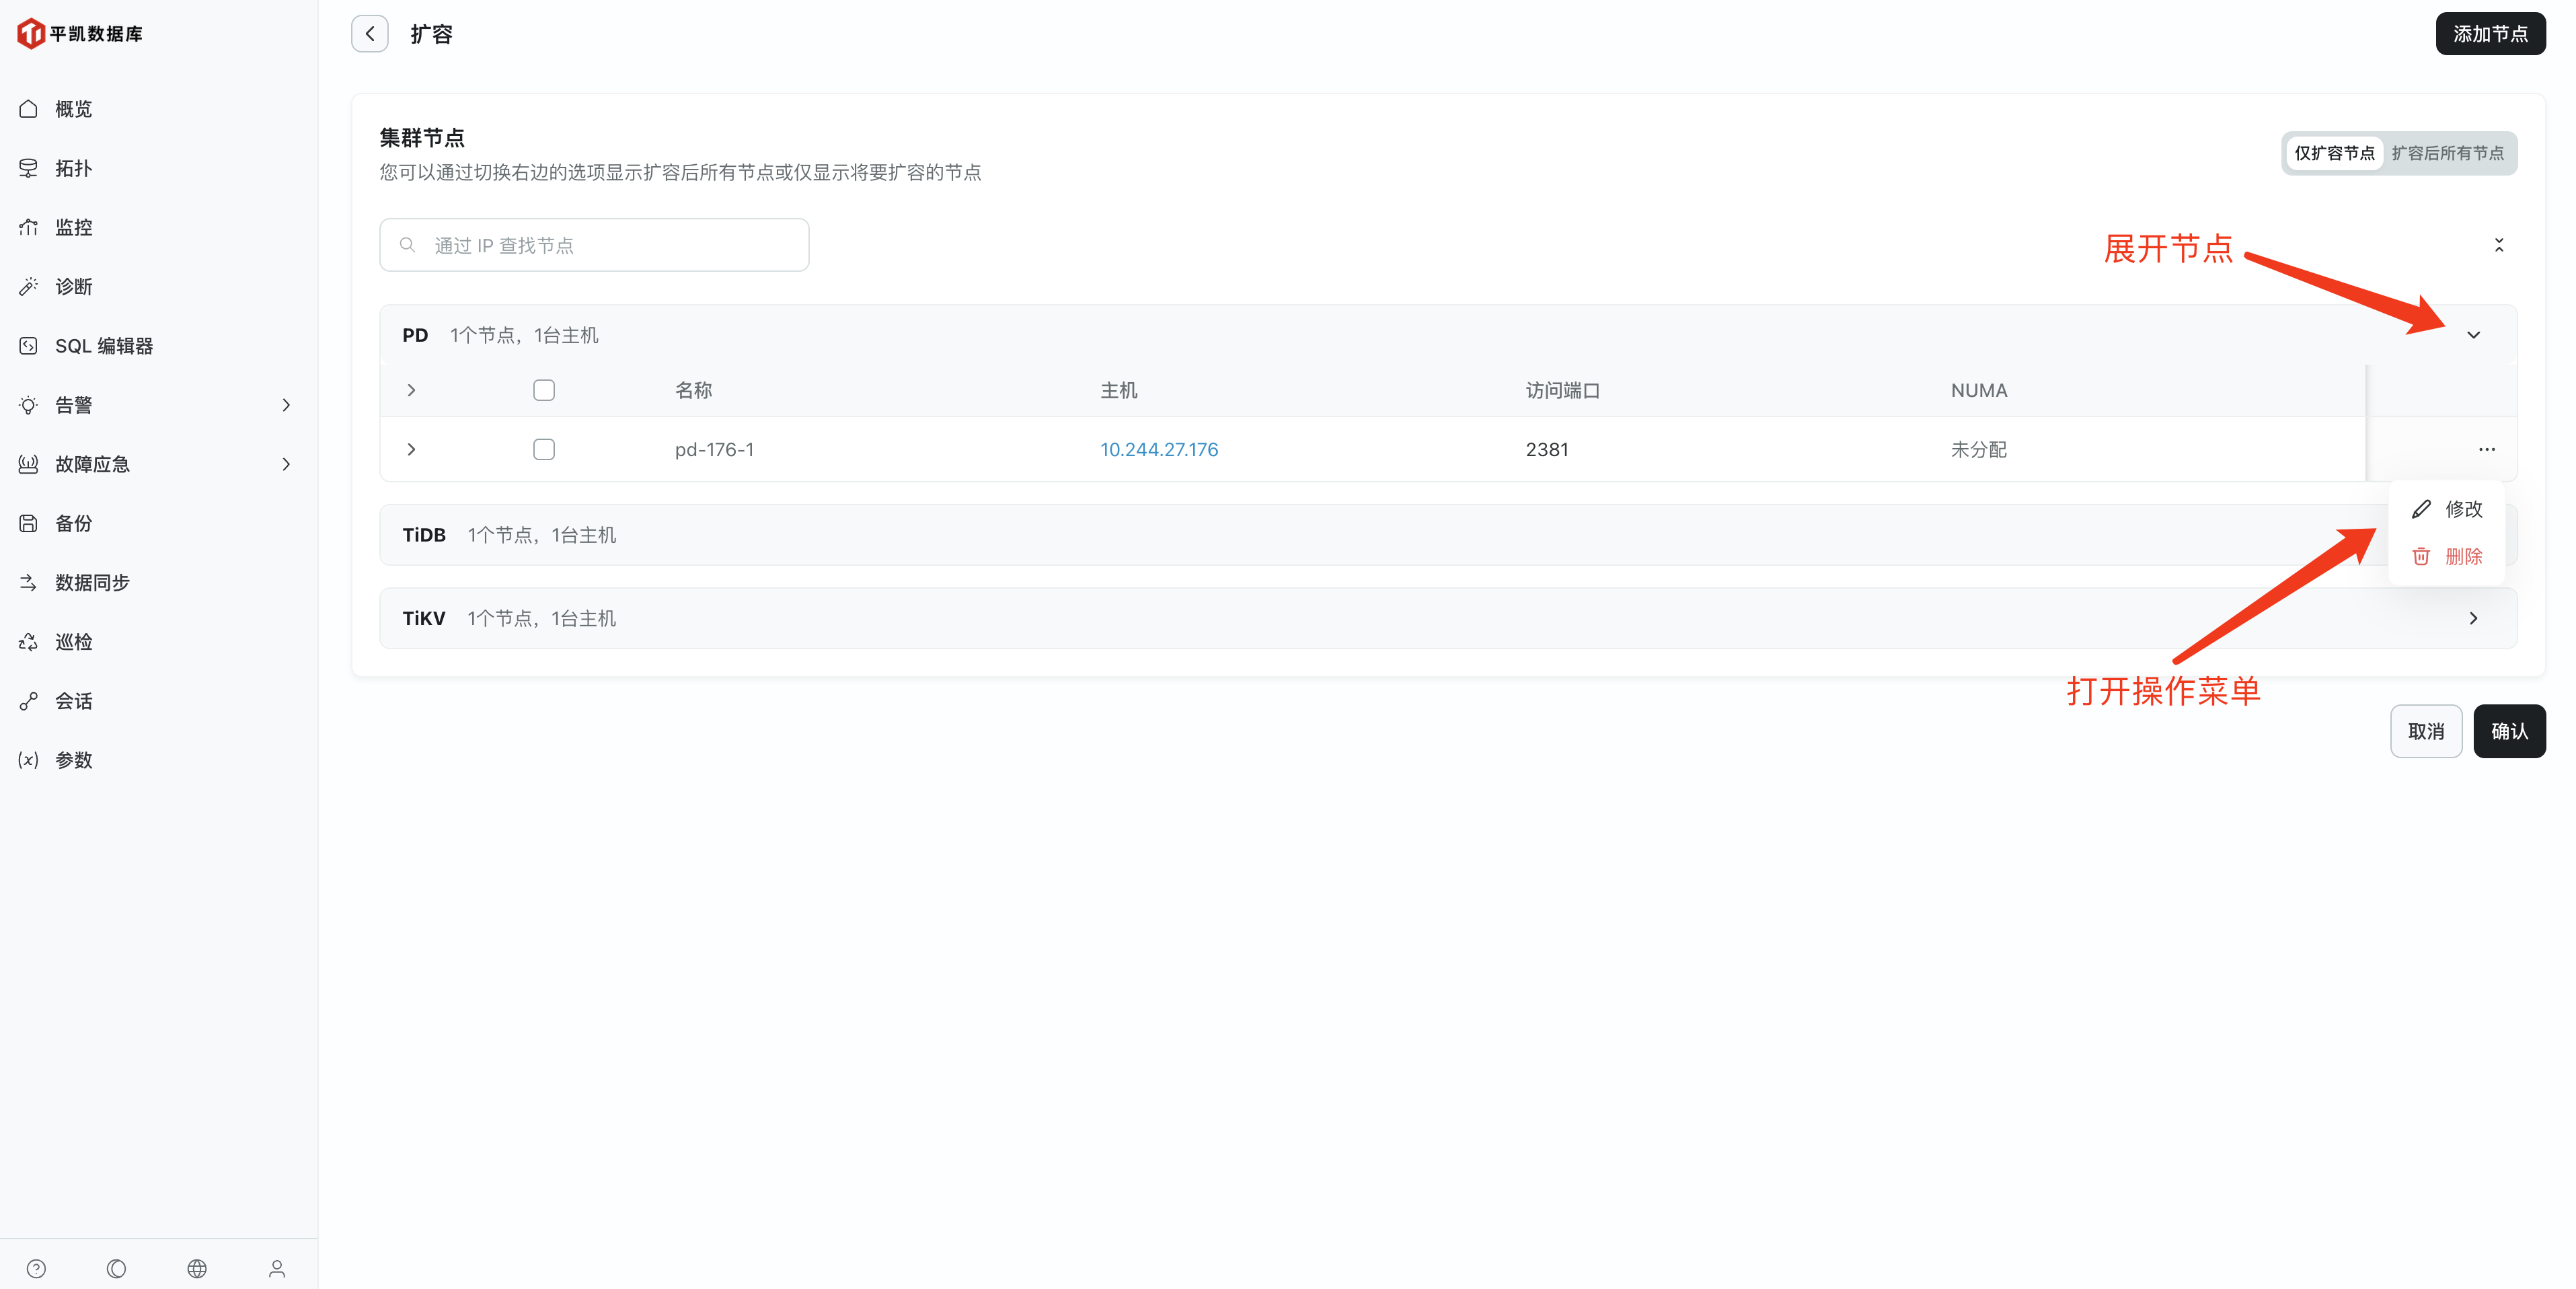Check the select-all checkbox in PD header
This screenshot has width=2576, height=1289.
pyautogui.click(x=544, y=390)
